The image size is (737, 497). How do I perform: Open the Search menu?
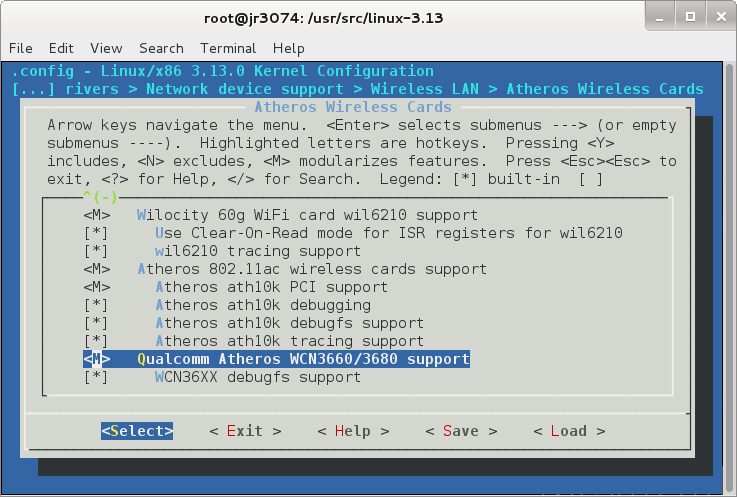161,48
